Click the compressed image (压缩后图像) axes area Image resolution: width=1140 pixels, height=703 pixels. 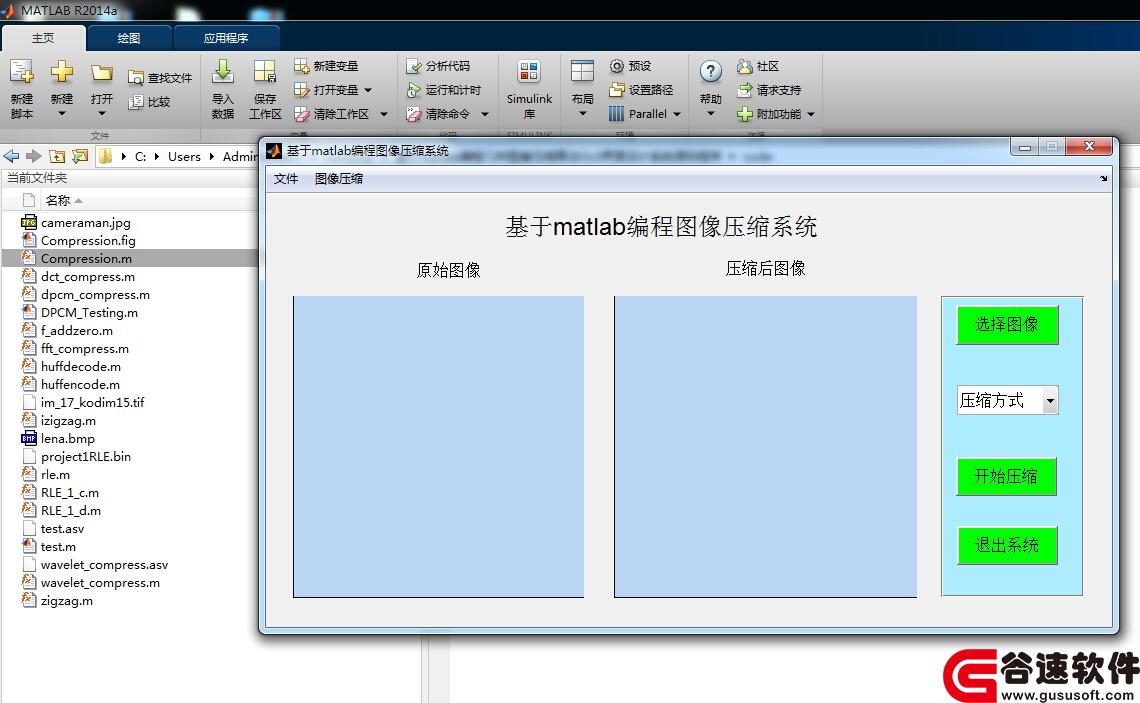(x=766, y=446)
